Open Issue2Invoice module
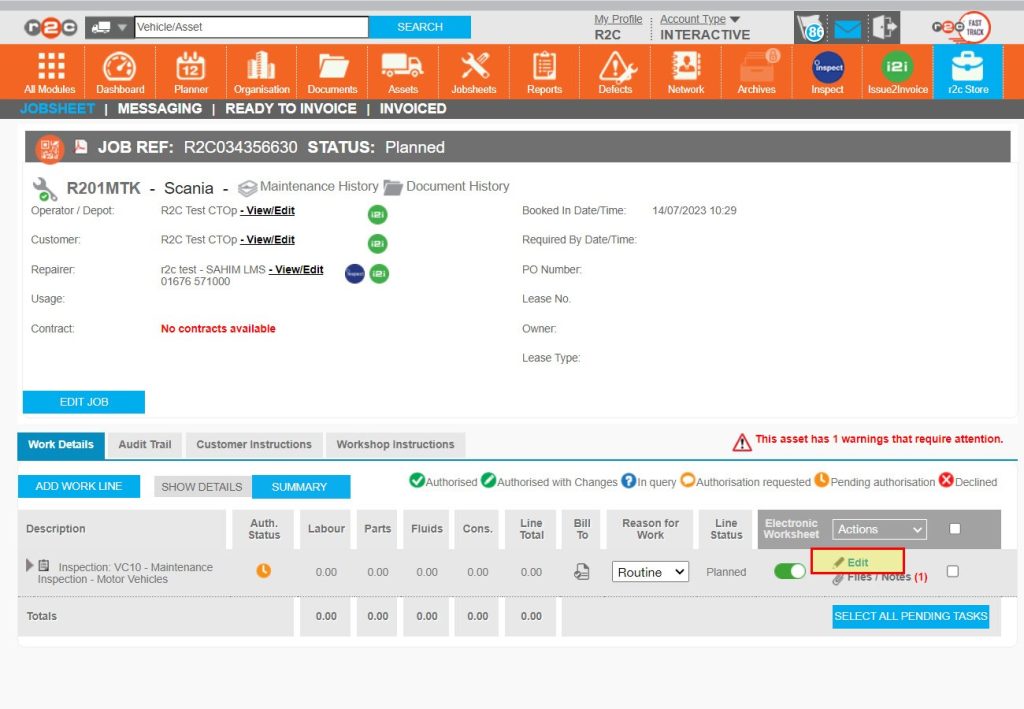This screenshot has width=1024, height=709. 897,70
